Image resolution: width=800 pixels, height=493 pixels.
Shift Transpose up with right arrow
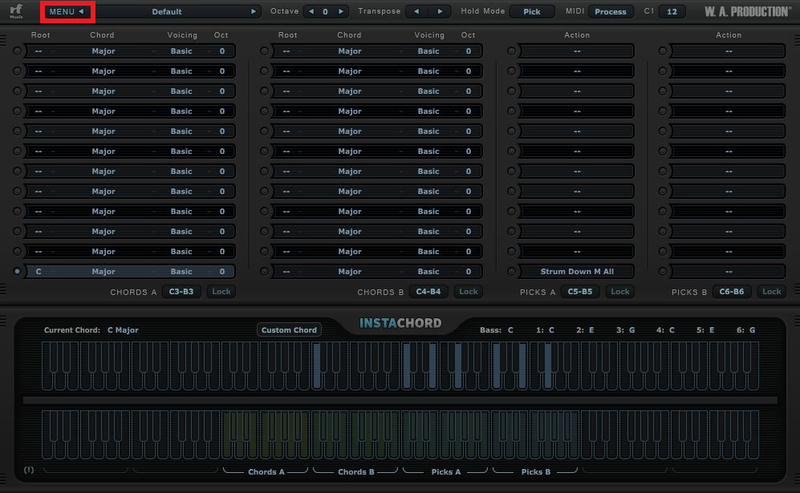pyautogui.click(x=439, y=12)
